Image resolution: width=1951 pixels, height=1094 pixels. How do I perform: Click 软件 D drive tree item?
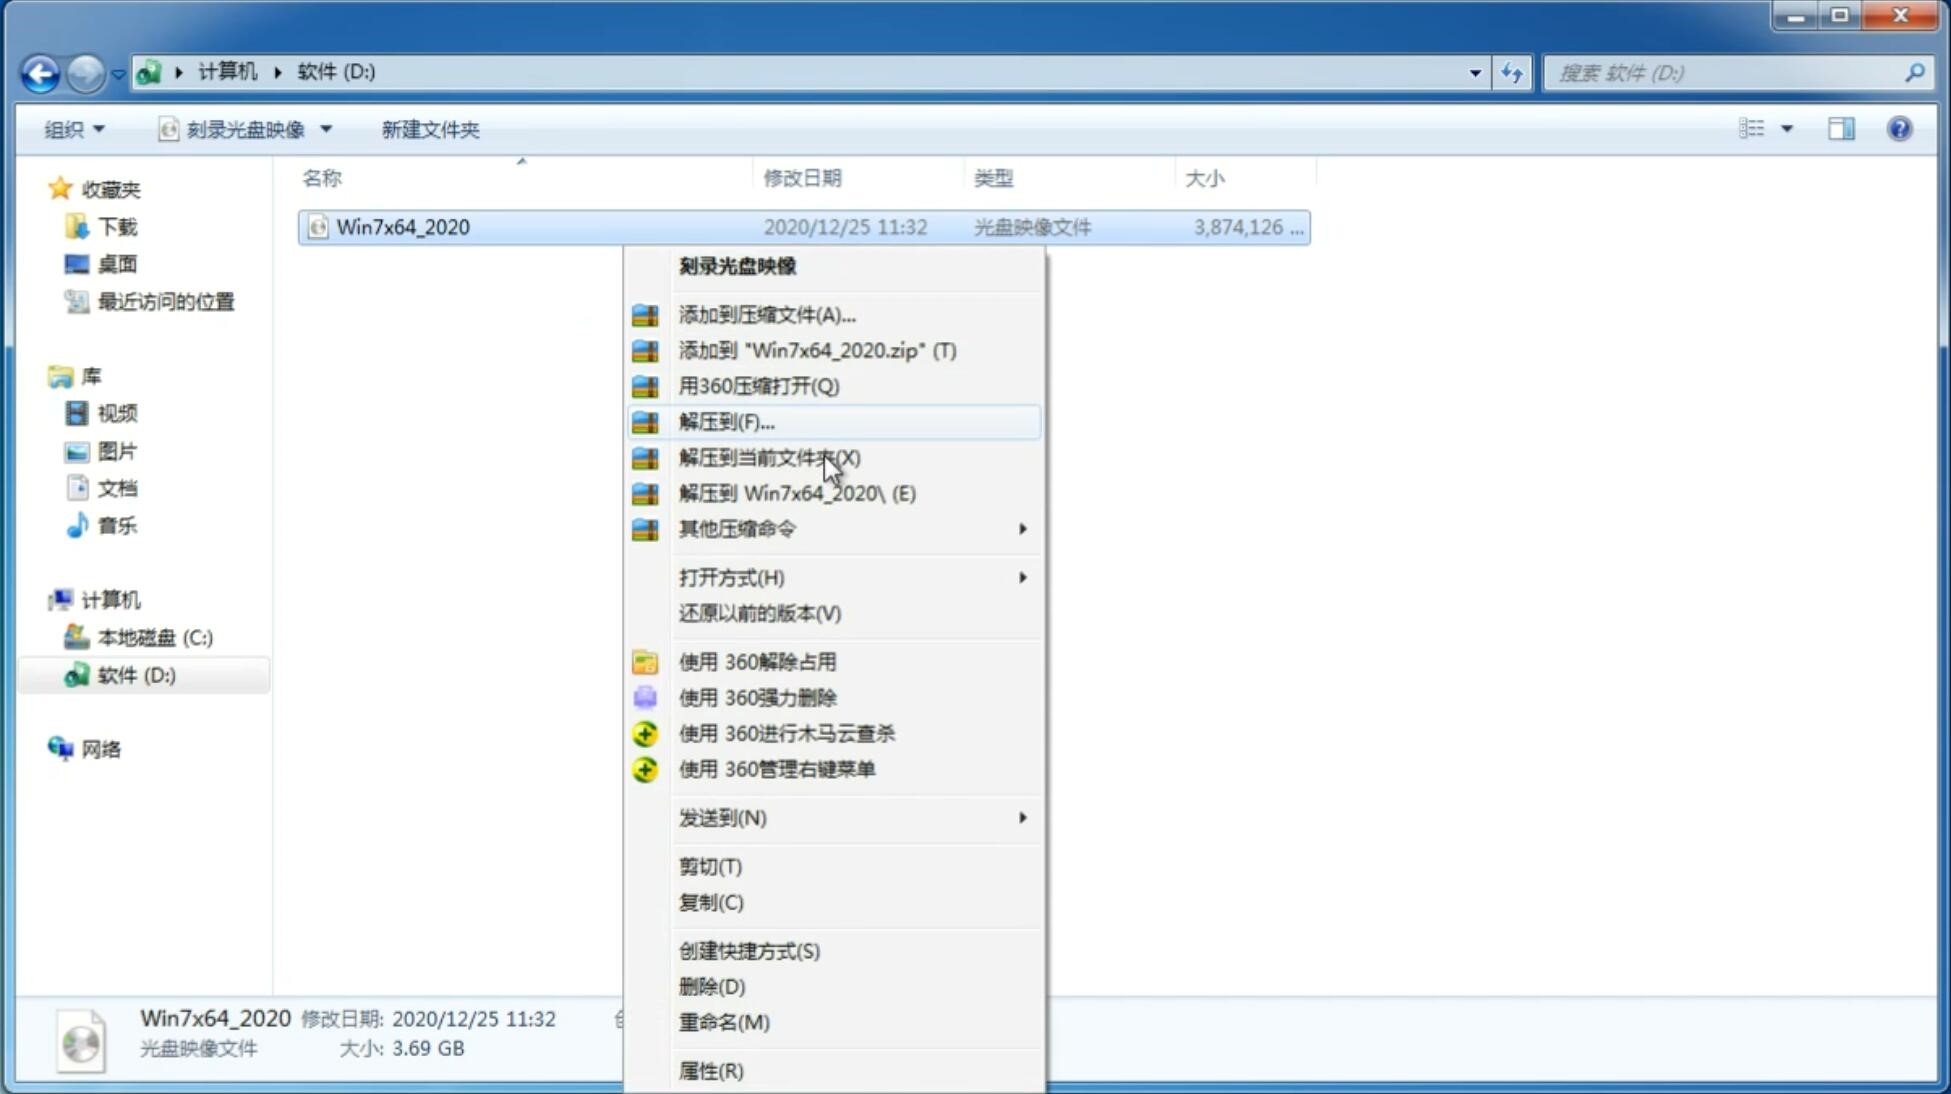(x=134, y=674)
